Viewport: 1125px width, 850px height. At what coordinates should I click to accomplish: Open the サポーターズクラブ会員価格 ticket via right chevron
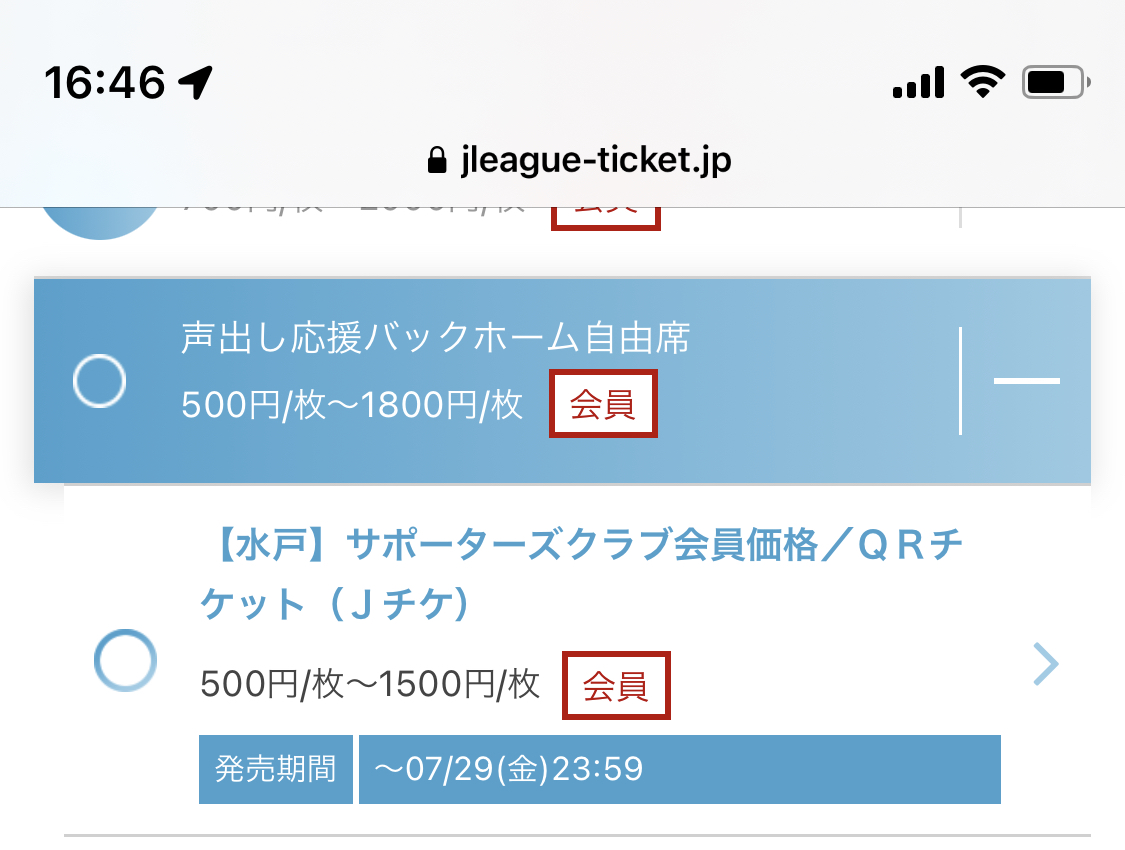pyautogui.click(x=1044, y=663)
